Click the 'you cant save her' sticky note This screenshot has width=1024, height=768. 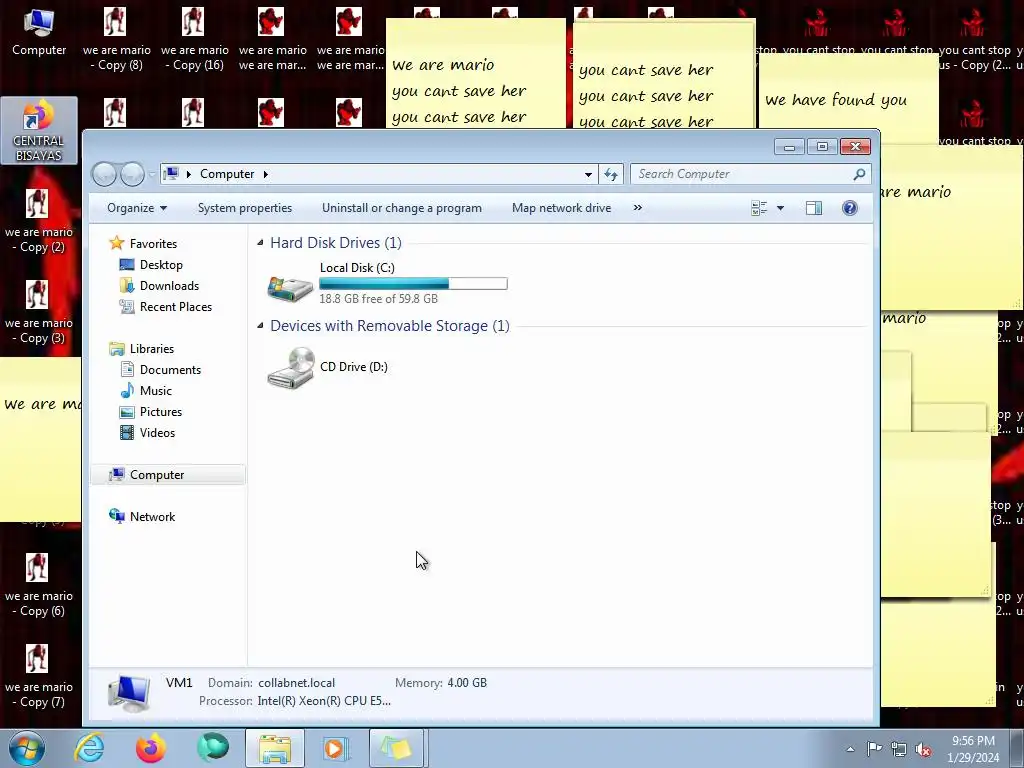coord(664,75)
